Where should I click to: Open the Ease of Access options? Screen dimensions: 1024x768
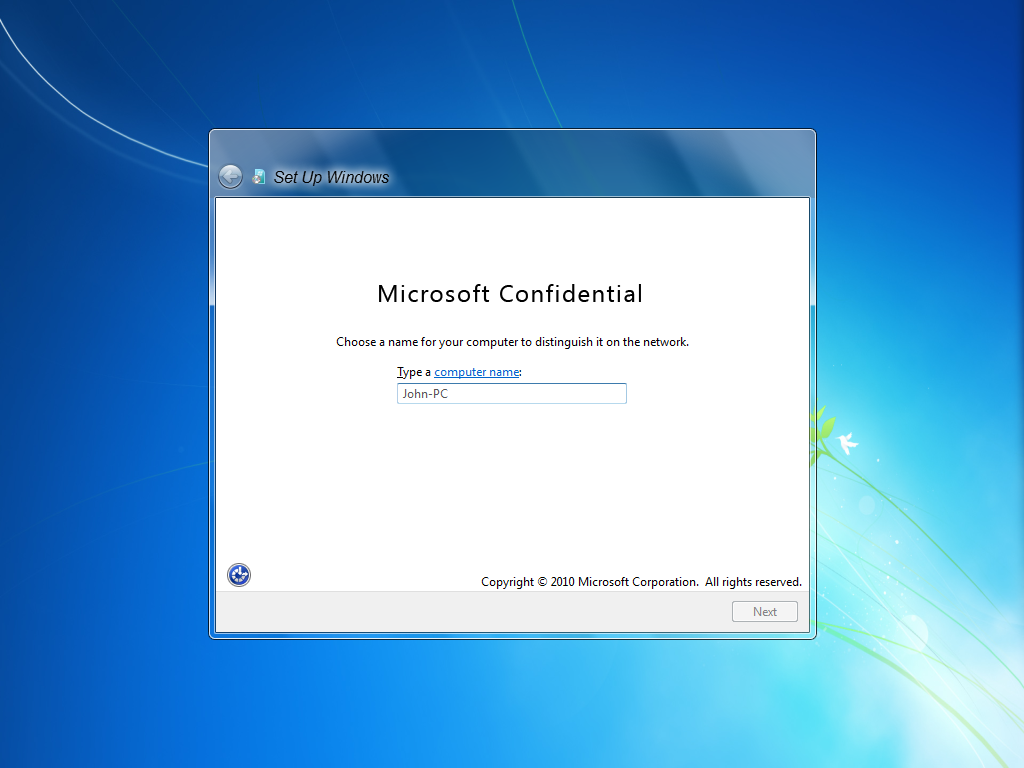(x=239, y=575)
